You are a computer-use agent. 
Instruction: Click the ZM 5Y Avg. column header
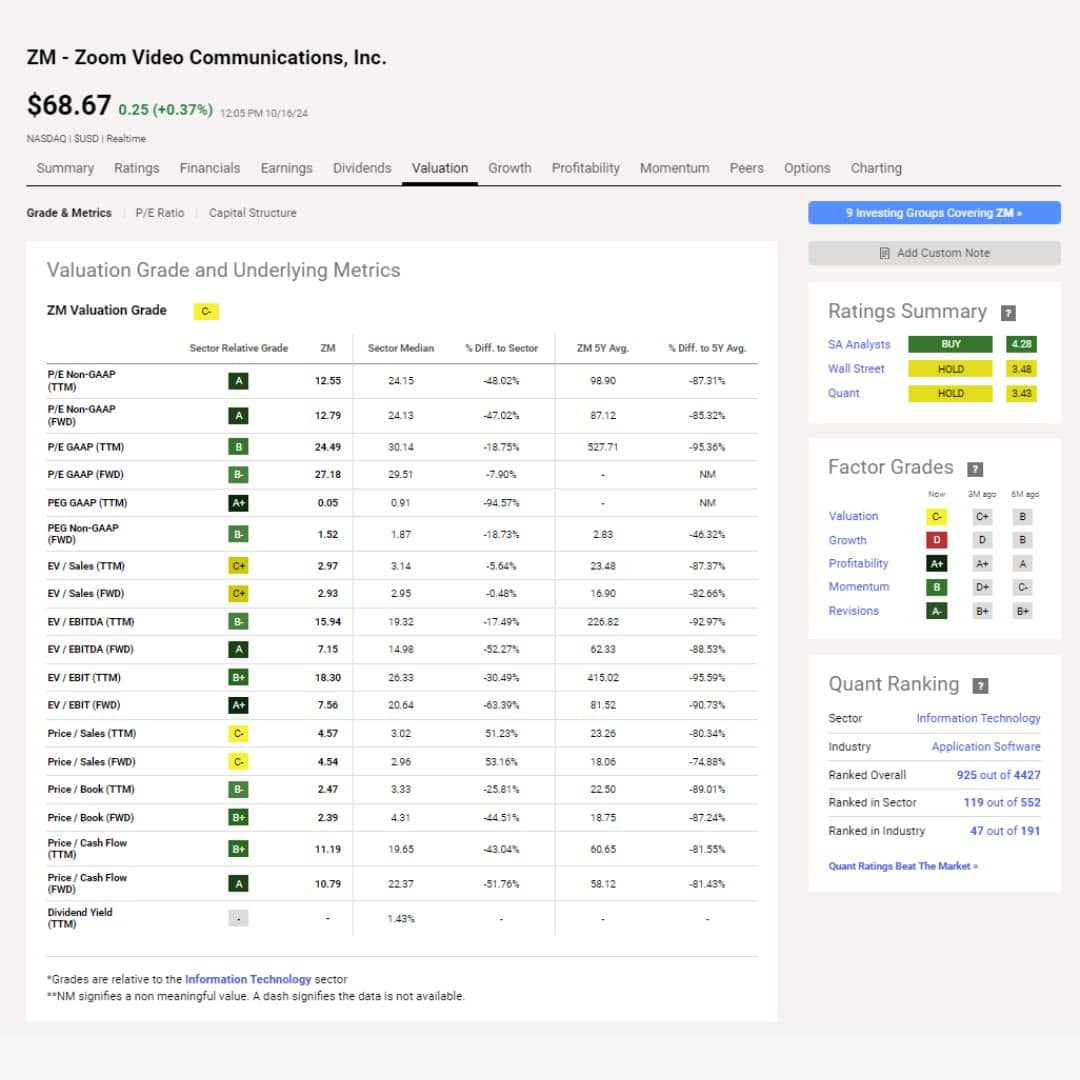coord(603,348)
